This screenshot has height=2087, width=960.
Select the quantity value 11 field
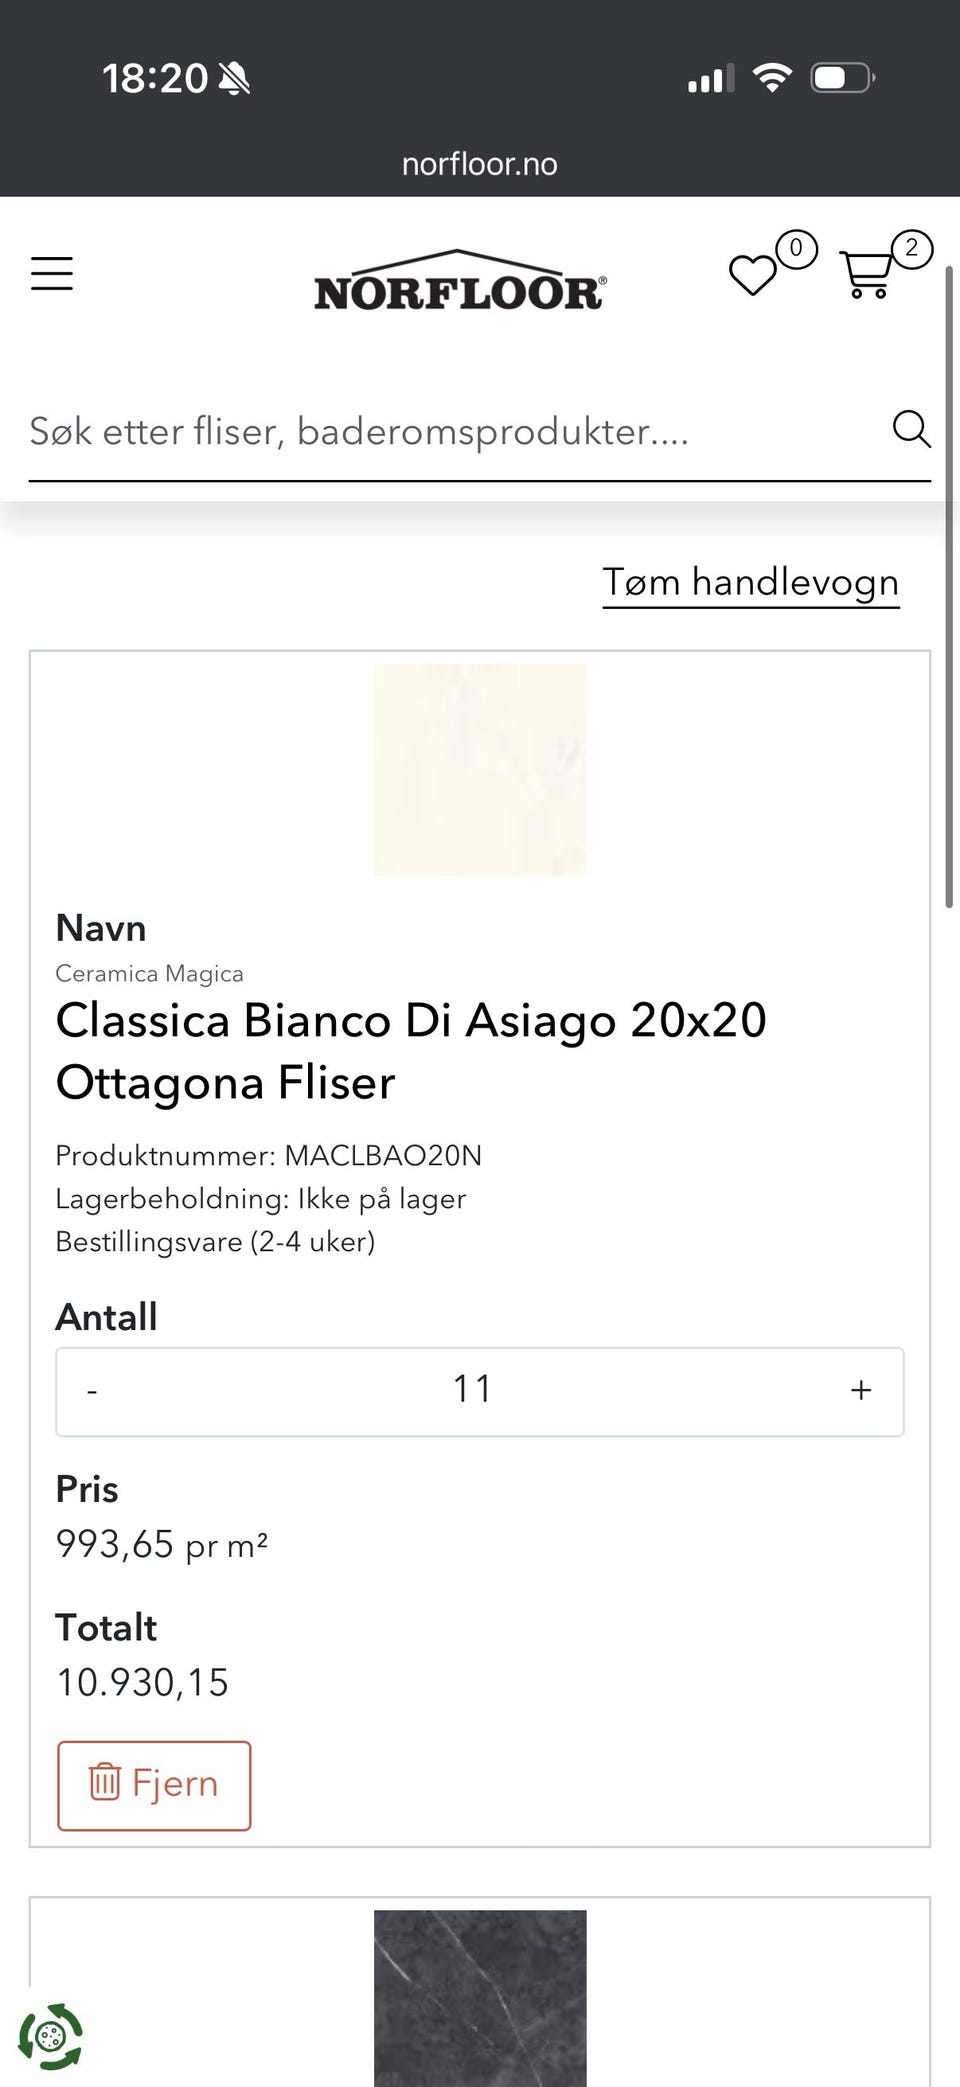473,1389
